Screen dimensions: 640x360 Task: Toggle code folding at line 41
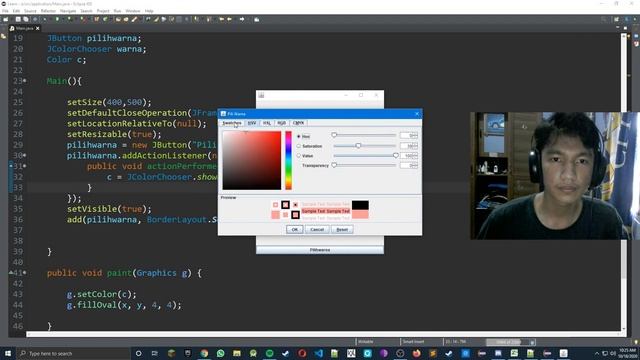pyautogui.click(x=25, y=273)
